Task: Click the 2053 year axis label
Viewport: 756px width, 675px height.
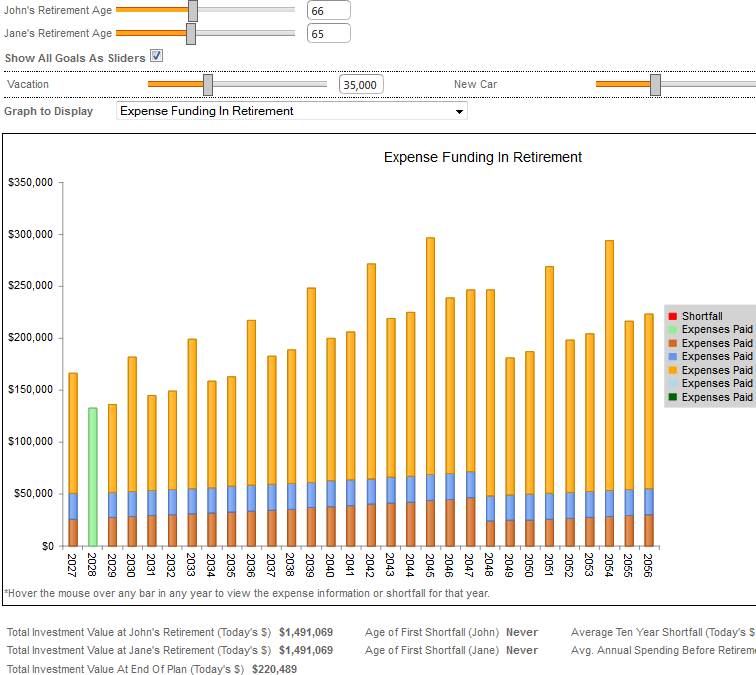Action: click(x=589, y=566)
